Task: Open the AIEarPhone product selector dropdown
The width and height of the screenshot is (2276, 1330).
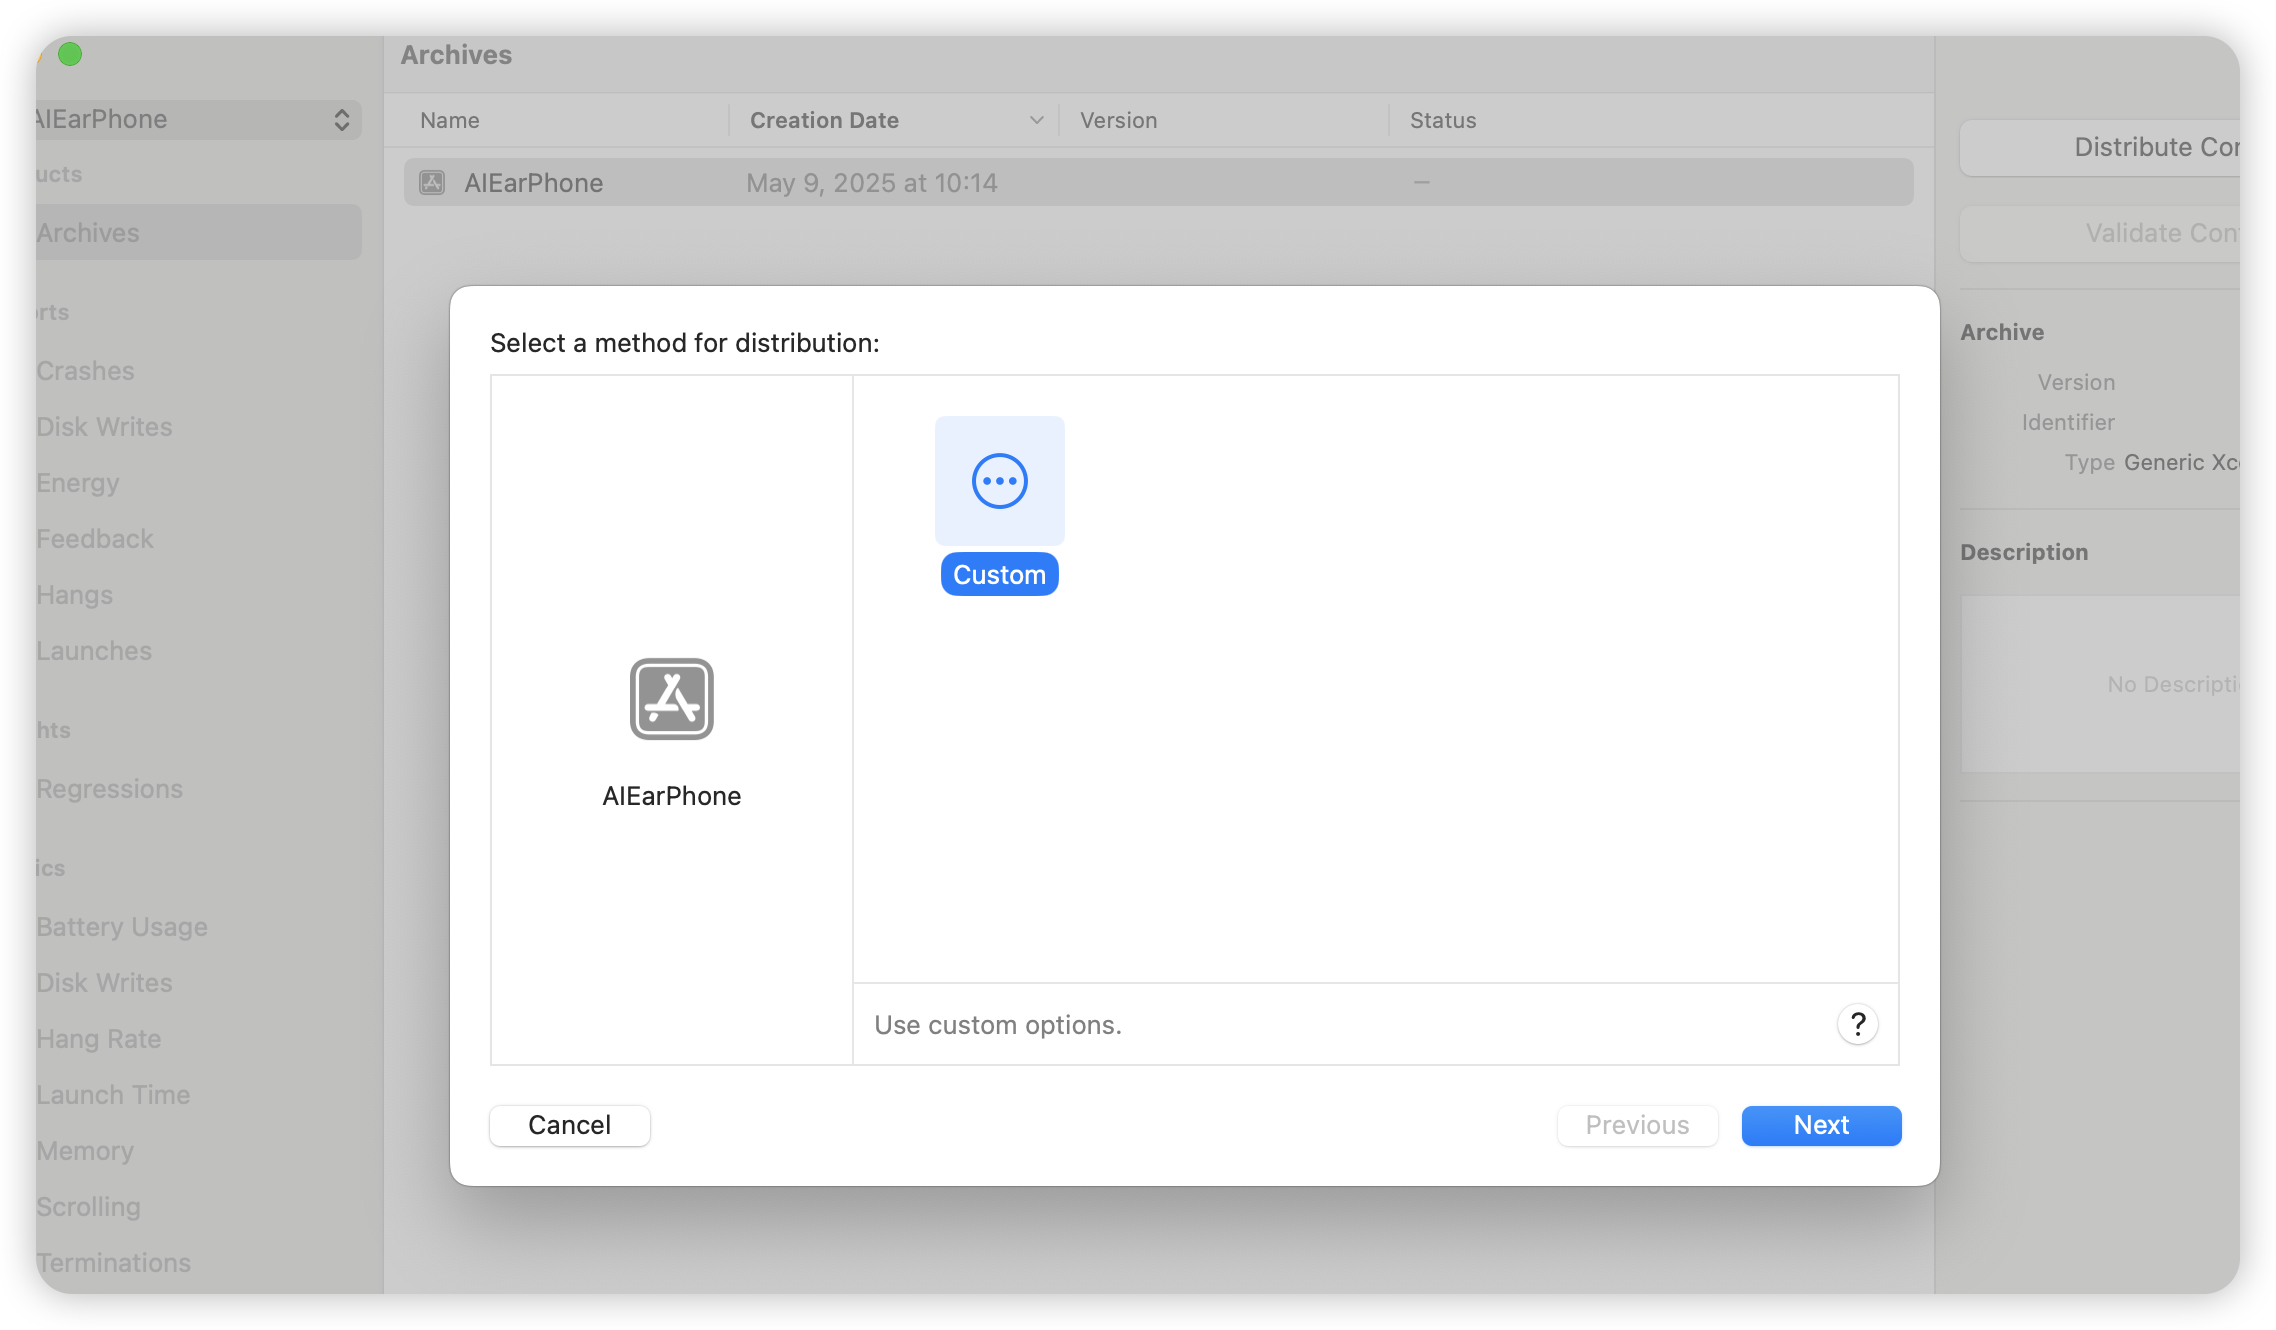Action: tap(198, 120)
